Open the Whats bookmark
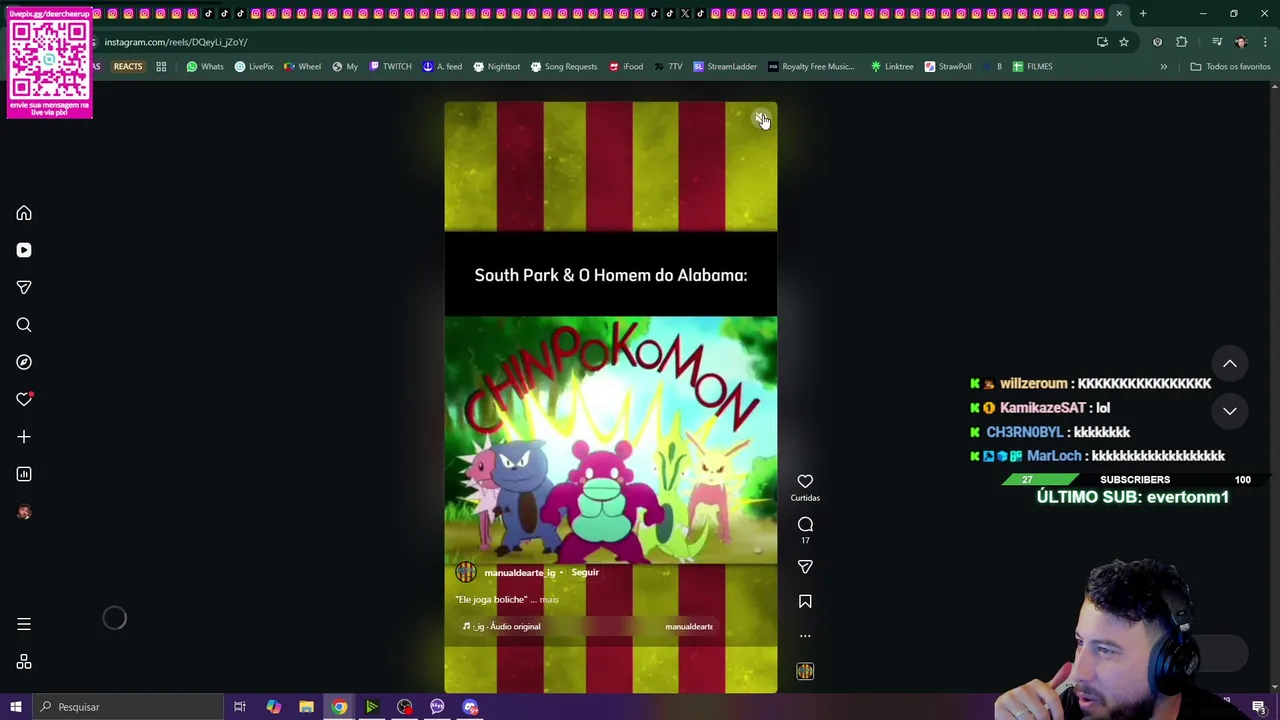 [205, 66]
